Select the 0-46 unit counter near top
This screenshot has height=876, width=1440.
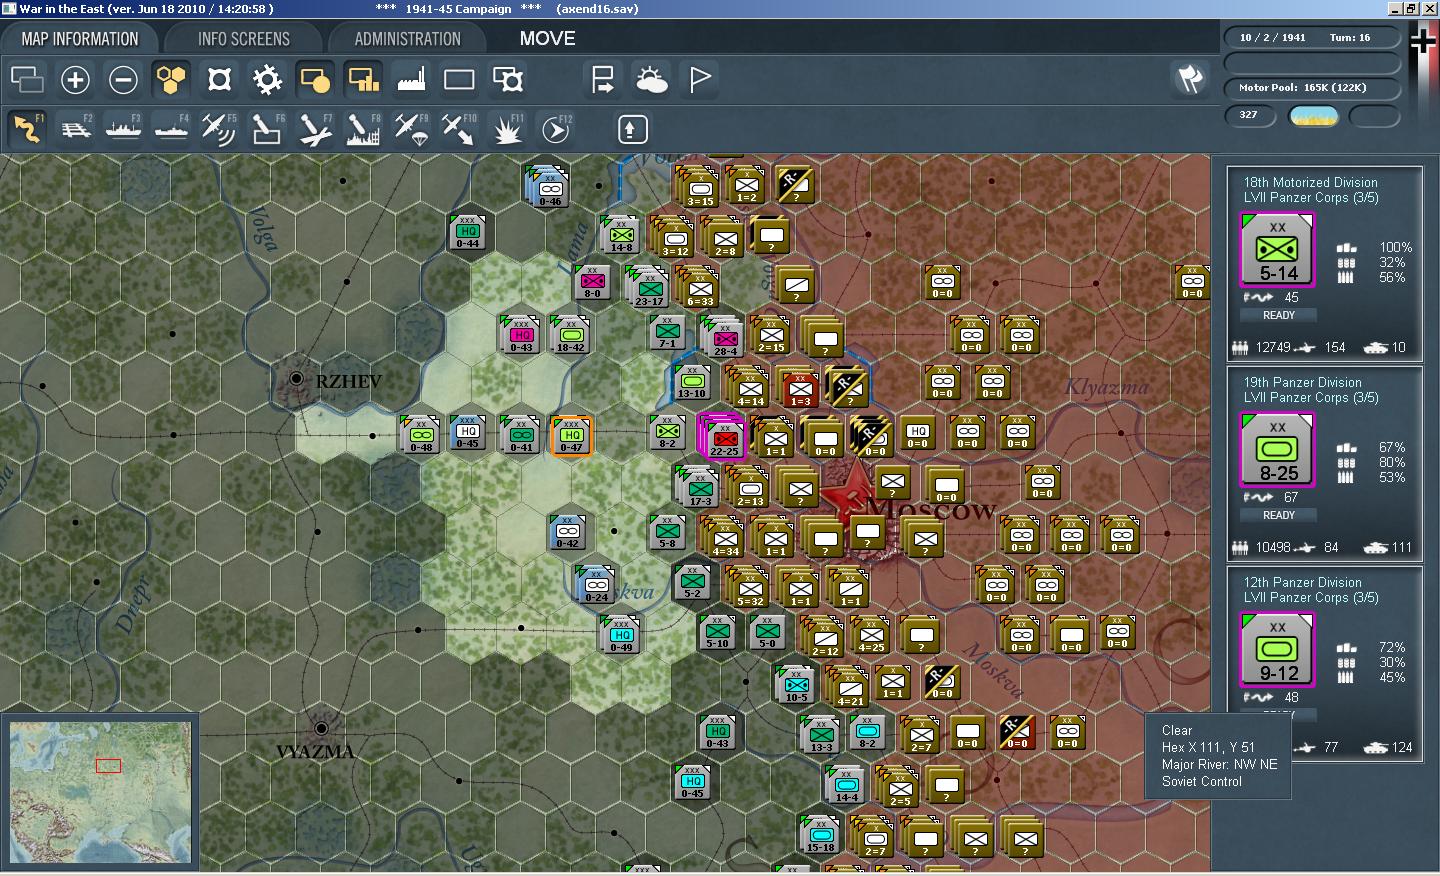pyautogui.click(x=549, y=187)
